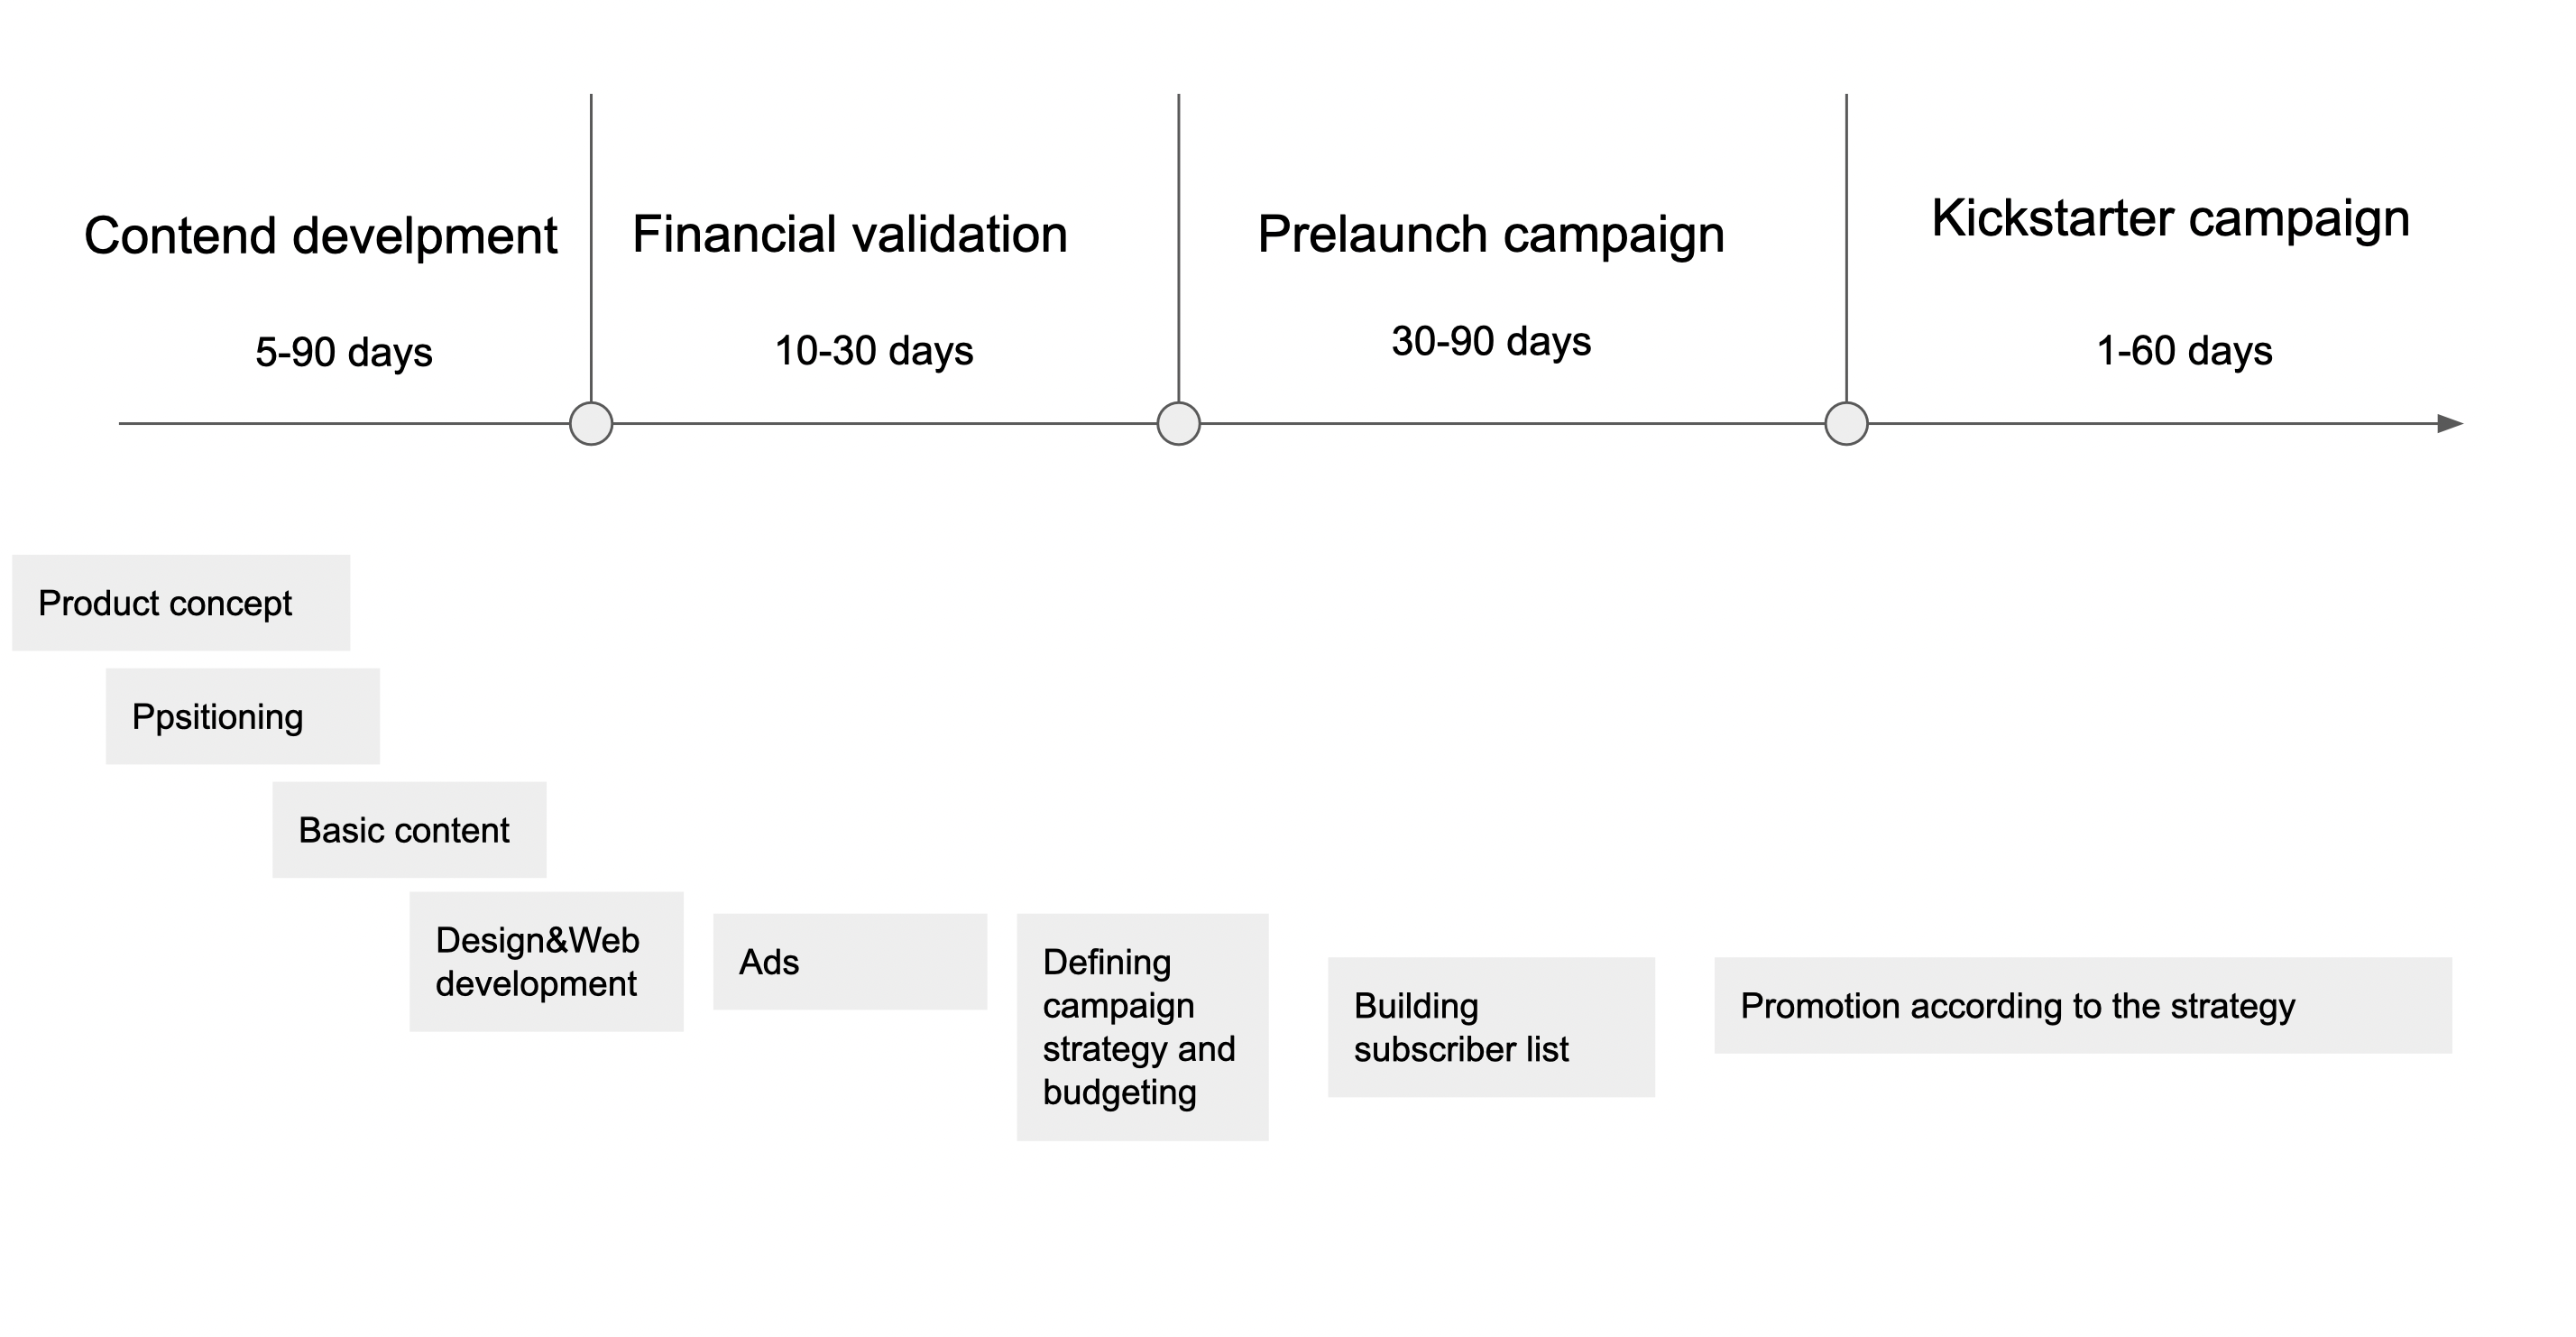
Task: Select the 'Kickstarter campaign' heading
Action: click(2169, 219)
